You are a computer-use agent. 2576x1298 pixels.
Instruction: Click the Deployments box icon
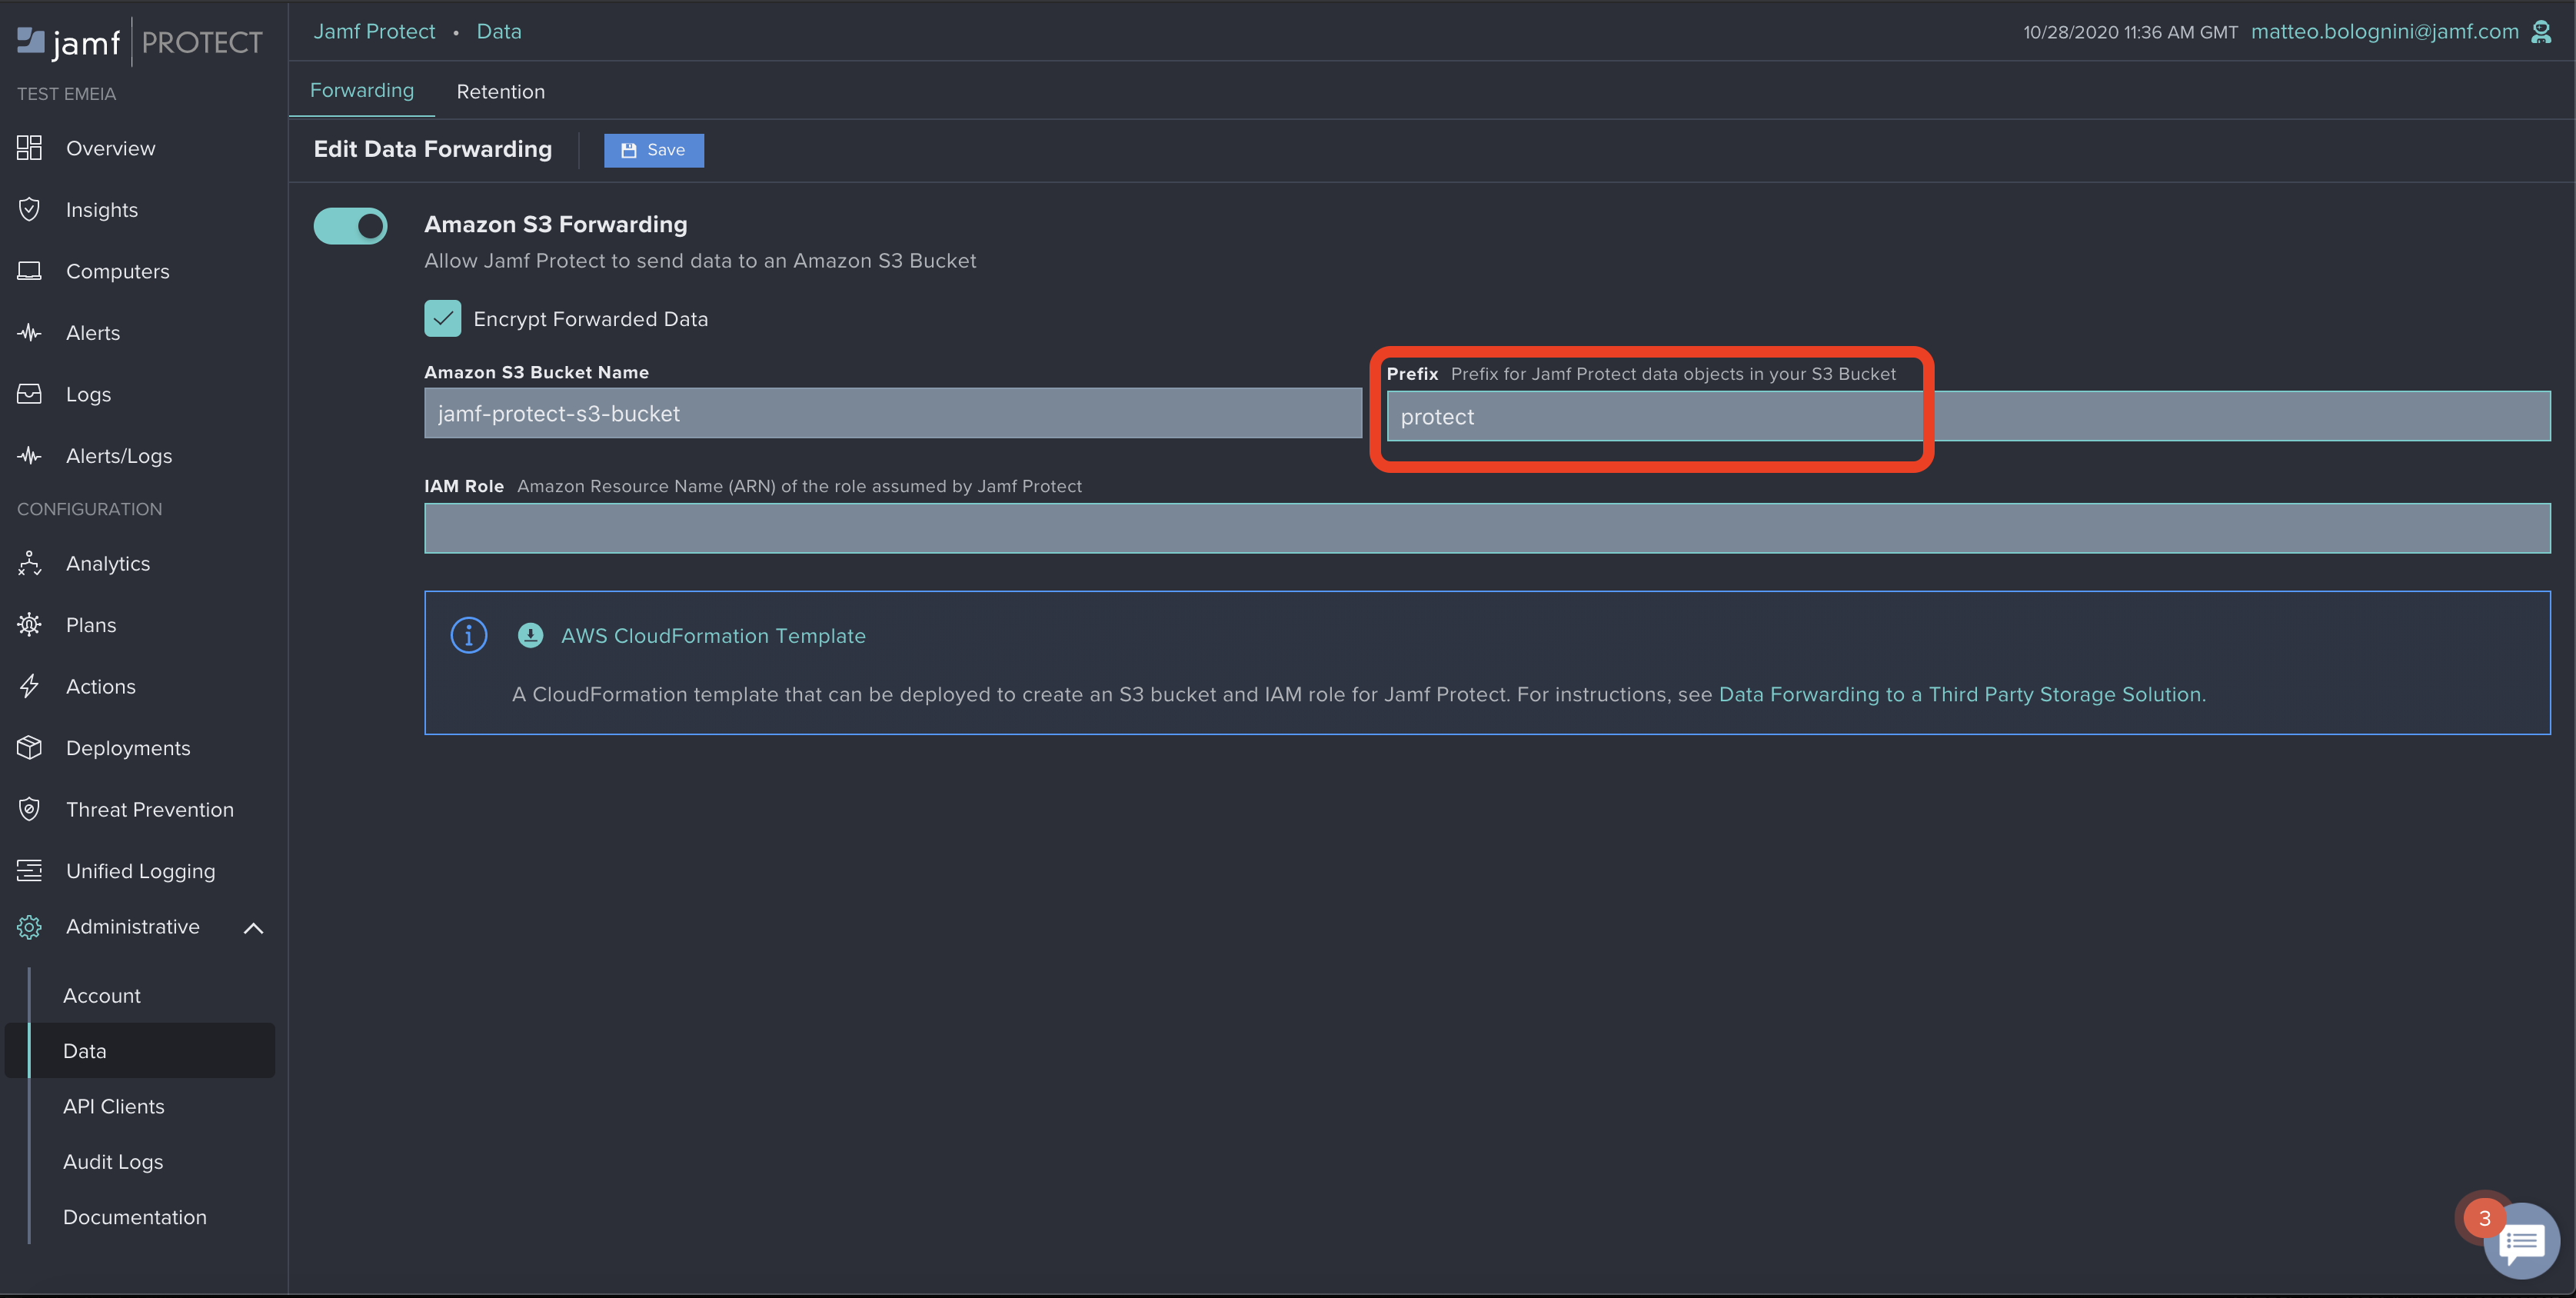click(x=29, y=748)
